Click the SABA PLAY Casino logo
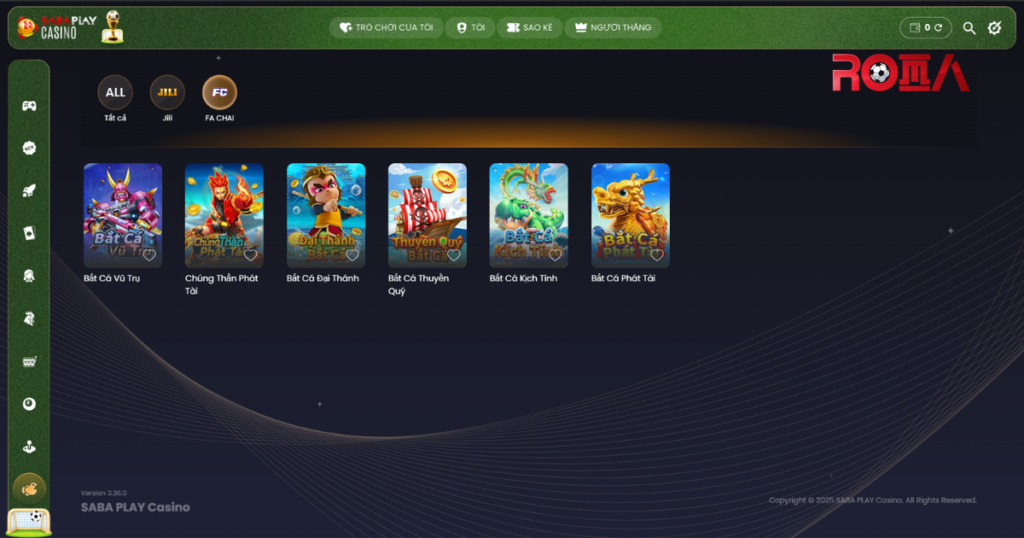This screenshot has width=1024, height=538. 57,27
